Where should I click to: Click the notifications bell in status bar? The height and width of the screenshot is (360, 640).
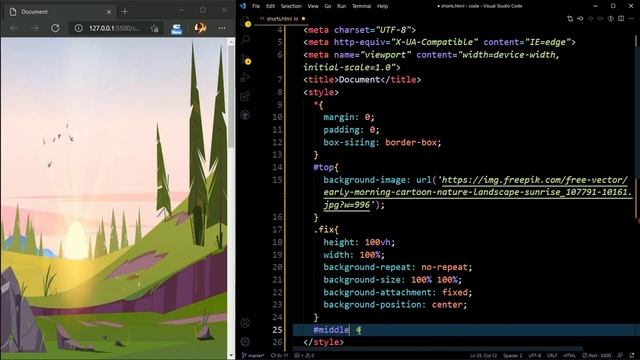tap(631, 356)
